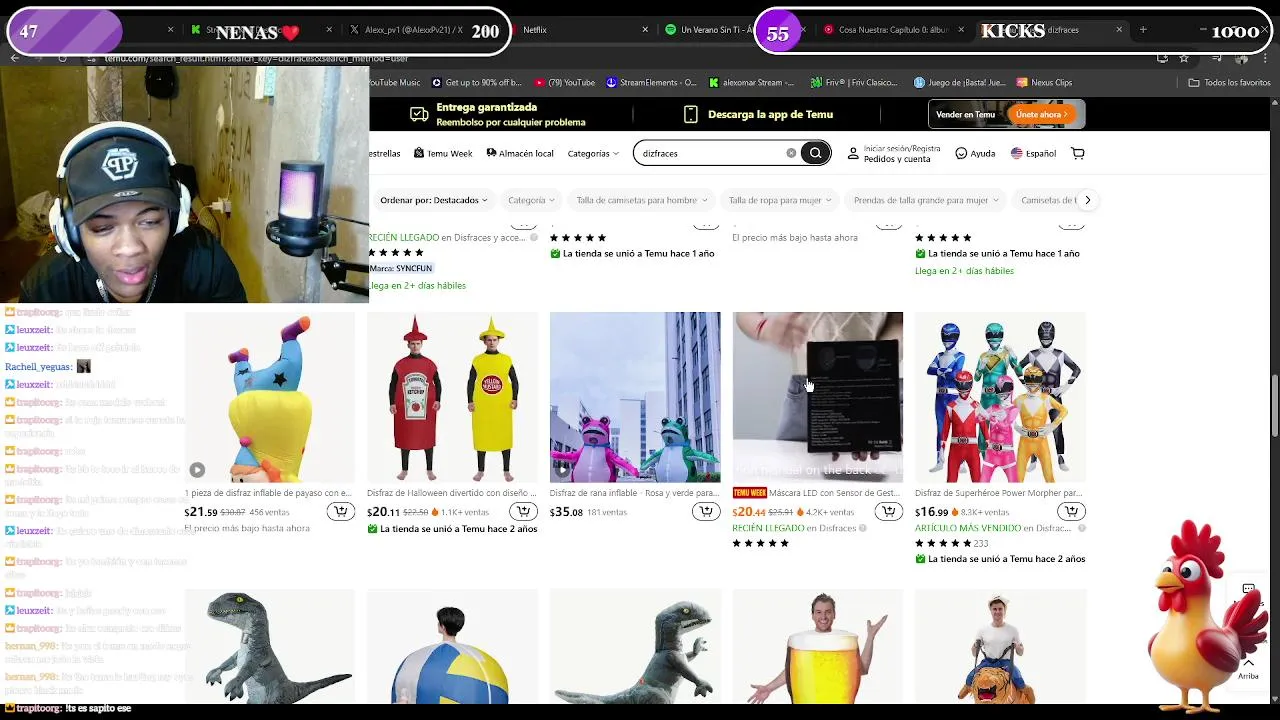Expand the Categoría filter dropdown

[531, 200]
